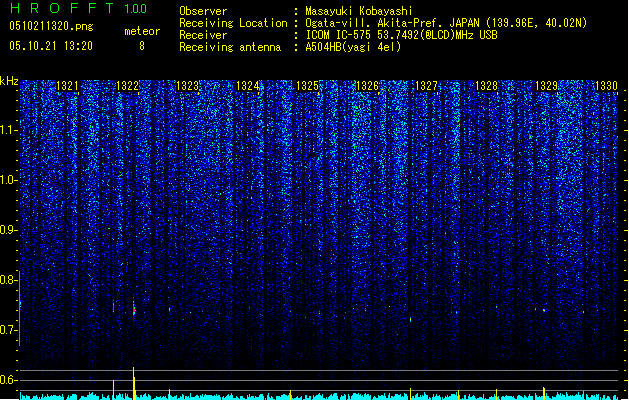Click the HROFFT 1.0.0 title text
The height and width of the screenshot is (400, 629).
[x=78, y=8]
